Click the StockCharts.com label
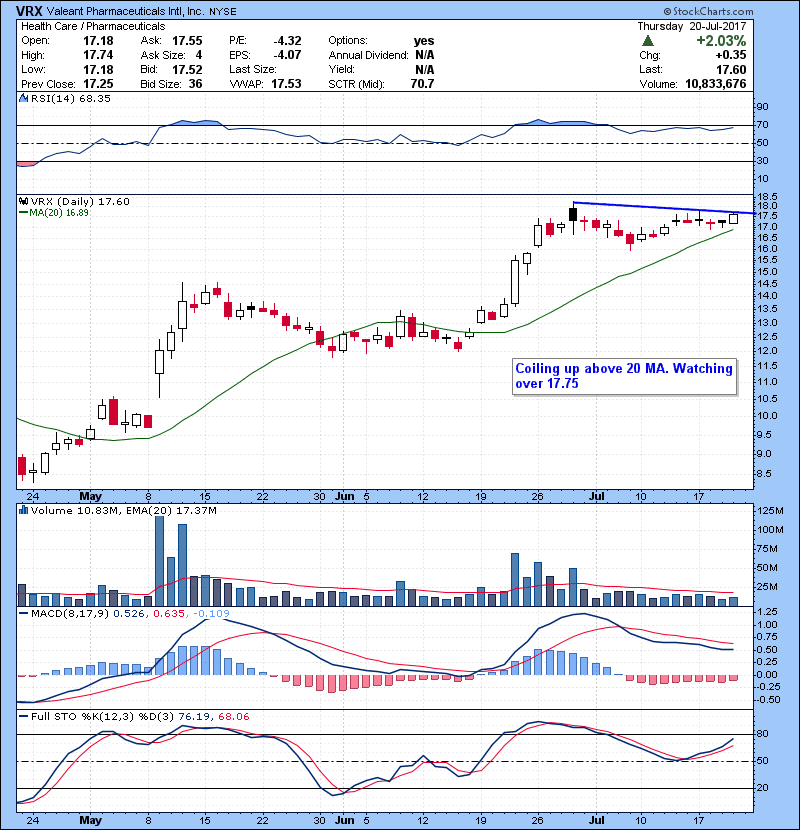Viewport: 800px width, 830px height. (x=708, y=11)
